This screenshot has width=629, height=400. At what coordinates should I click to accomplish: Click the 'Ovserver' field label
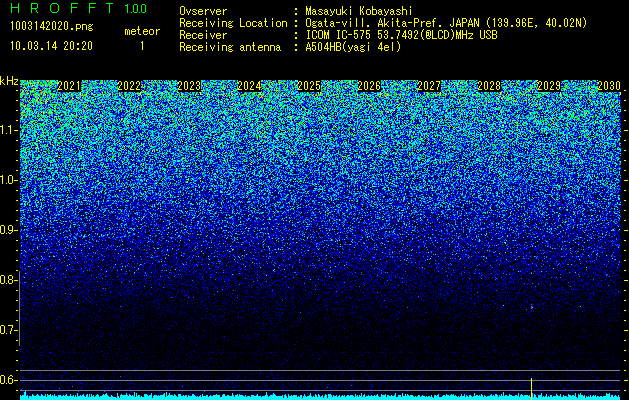coord(203,11)
